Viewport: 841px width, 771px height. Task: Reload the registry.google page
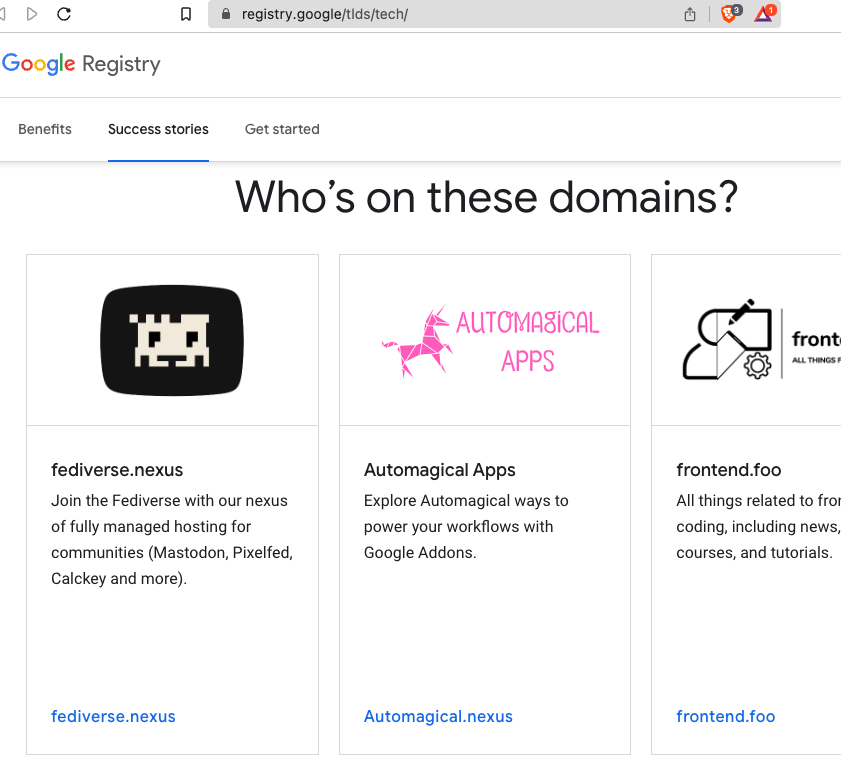pyautogui.click(x=64, y=15)
